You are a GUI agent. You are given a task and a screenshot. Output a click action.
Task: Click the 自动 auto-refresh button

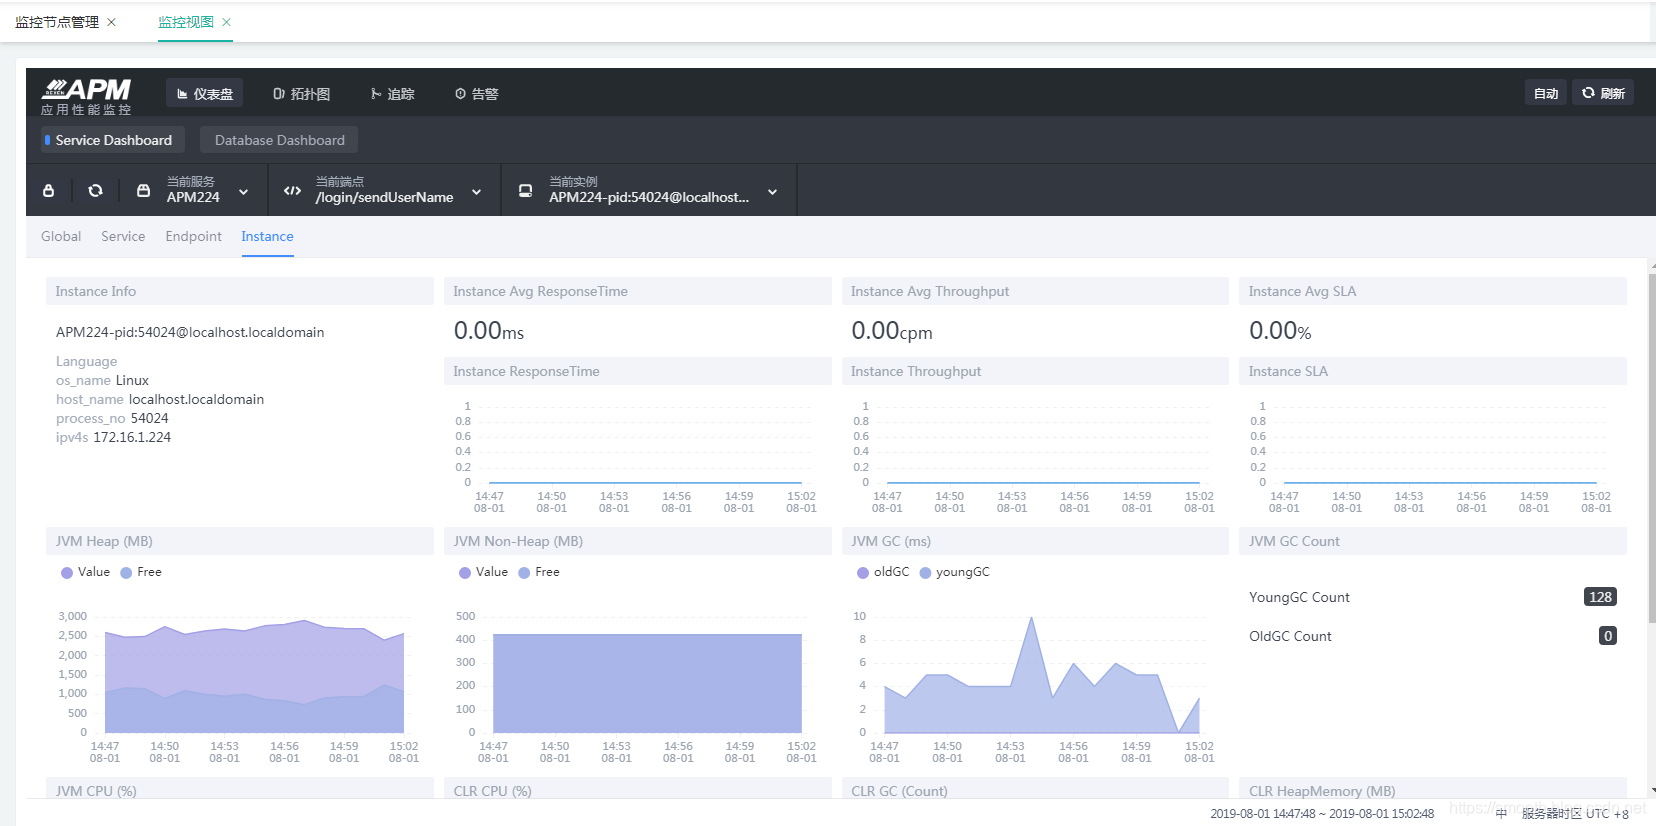(1546, 93)
